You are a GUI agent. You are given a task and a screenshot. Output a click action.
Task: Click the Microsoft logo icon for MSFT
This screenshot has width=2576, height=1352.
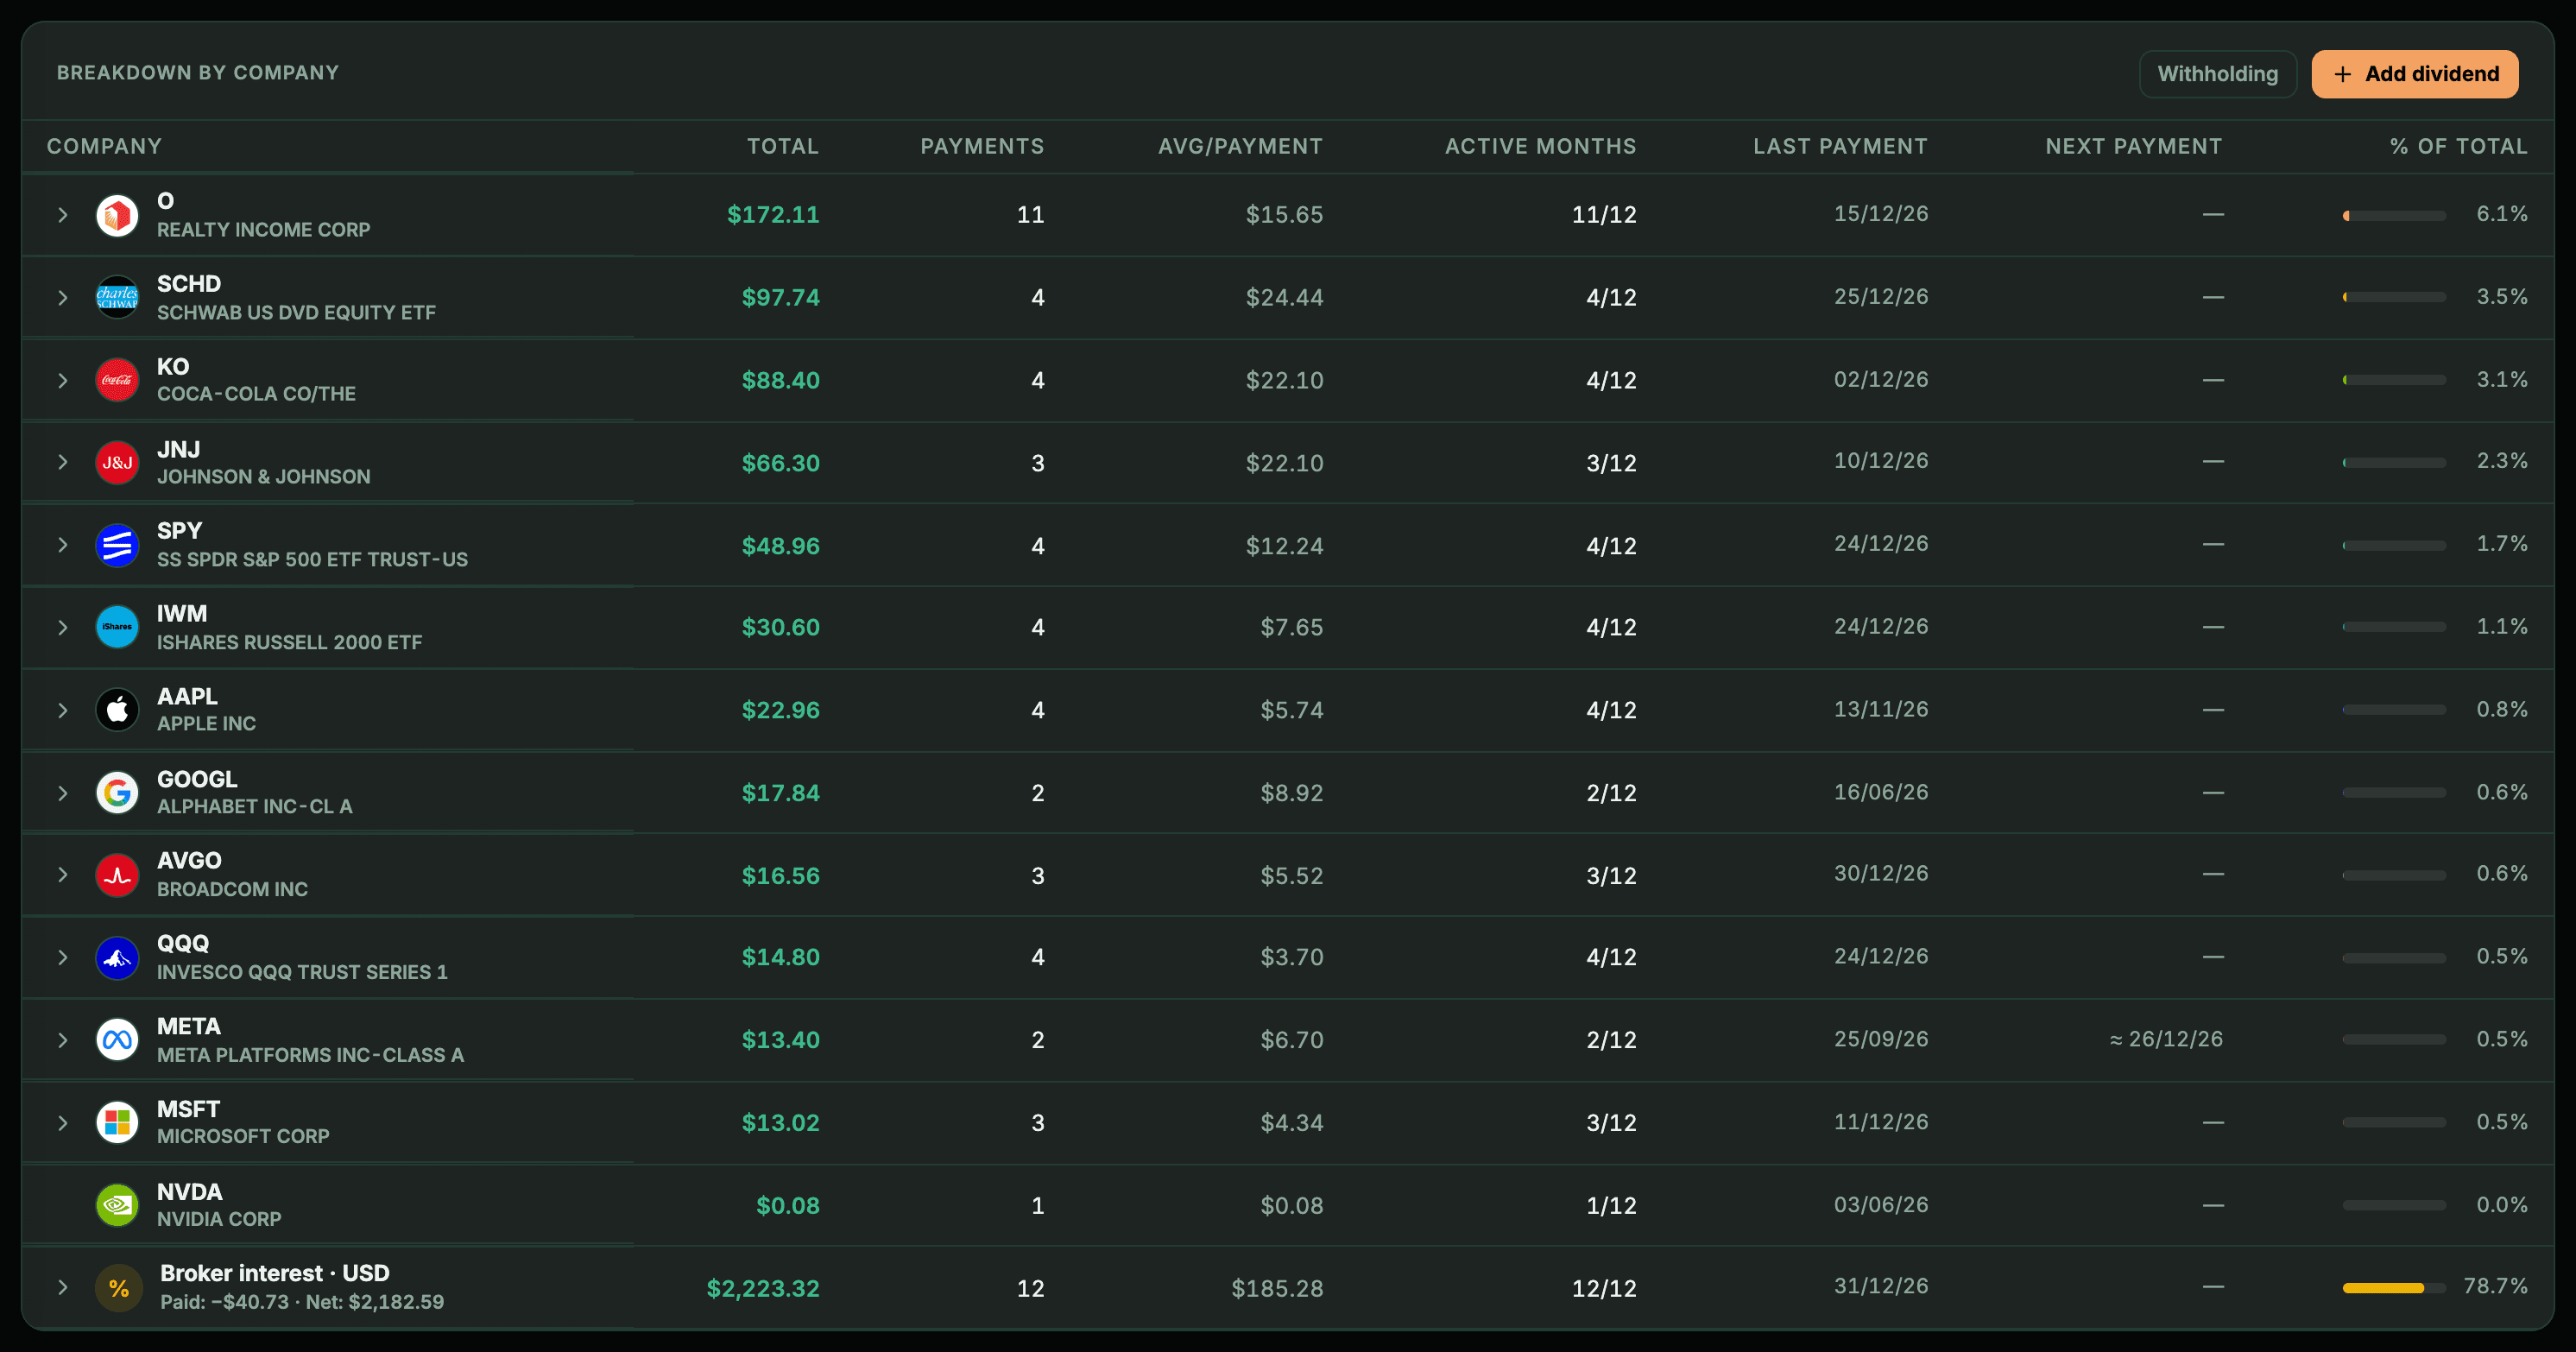[117, 1122]
